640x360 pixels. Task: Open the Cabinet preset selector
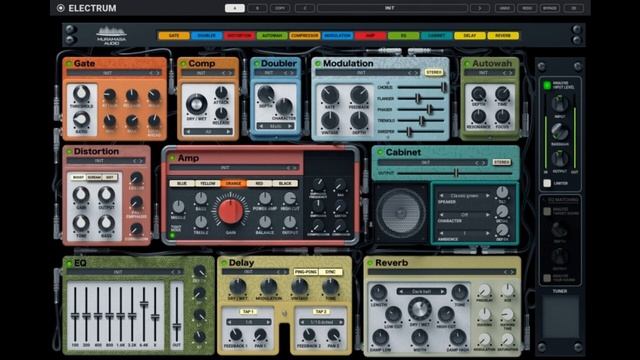click(x=433, y=162)
